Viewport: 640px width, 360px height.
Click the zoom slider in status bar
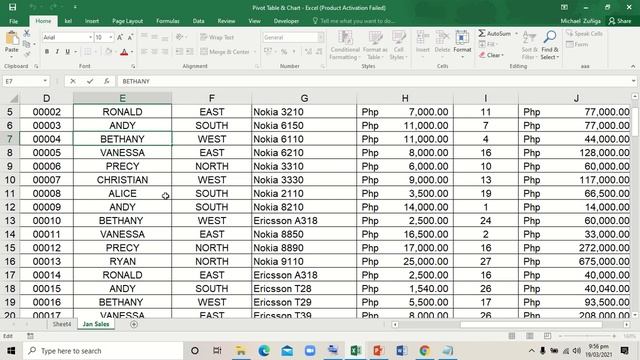587,336
